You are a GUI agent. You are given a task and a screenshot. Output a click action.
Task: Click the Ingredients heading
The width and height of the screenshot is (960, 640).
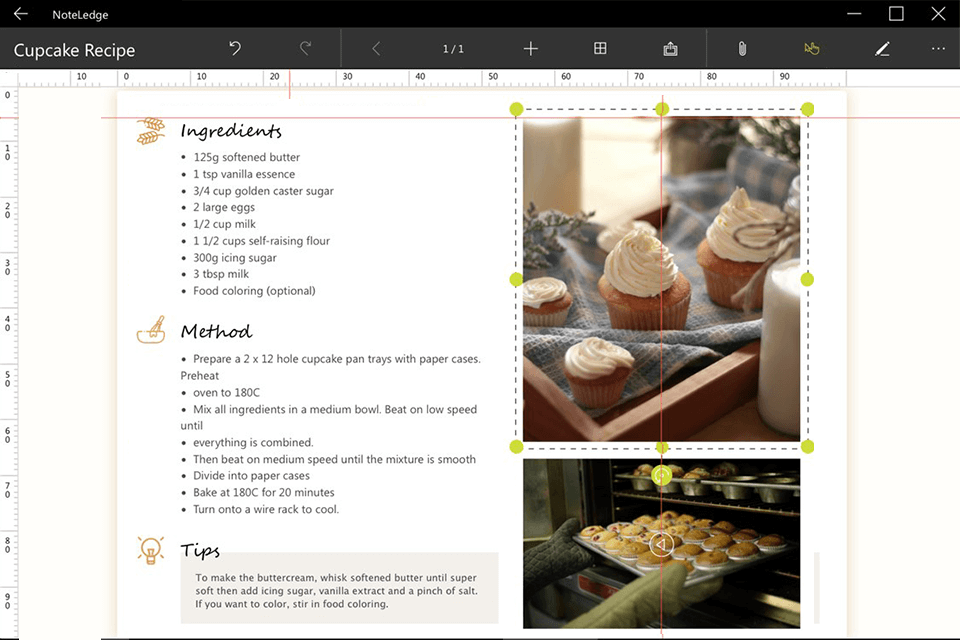click(x=231, y=130)
